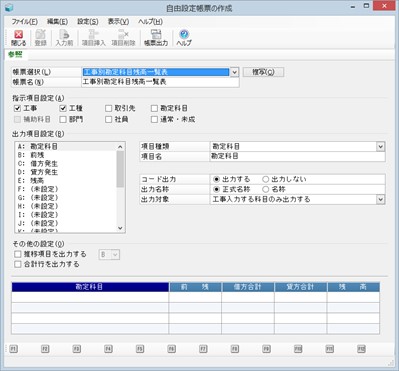Click the 項目挿入 toolbar icon
The height and width of the screenshot is (371, 399).
click(94, 38)
